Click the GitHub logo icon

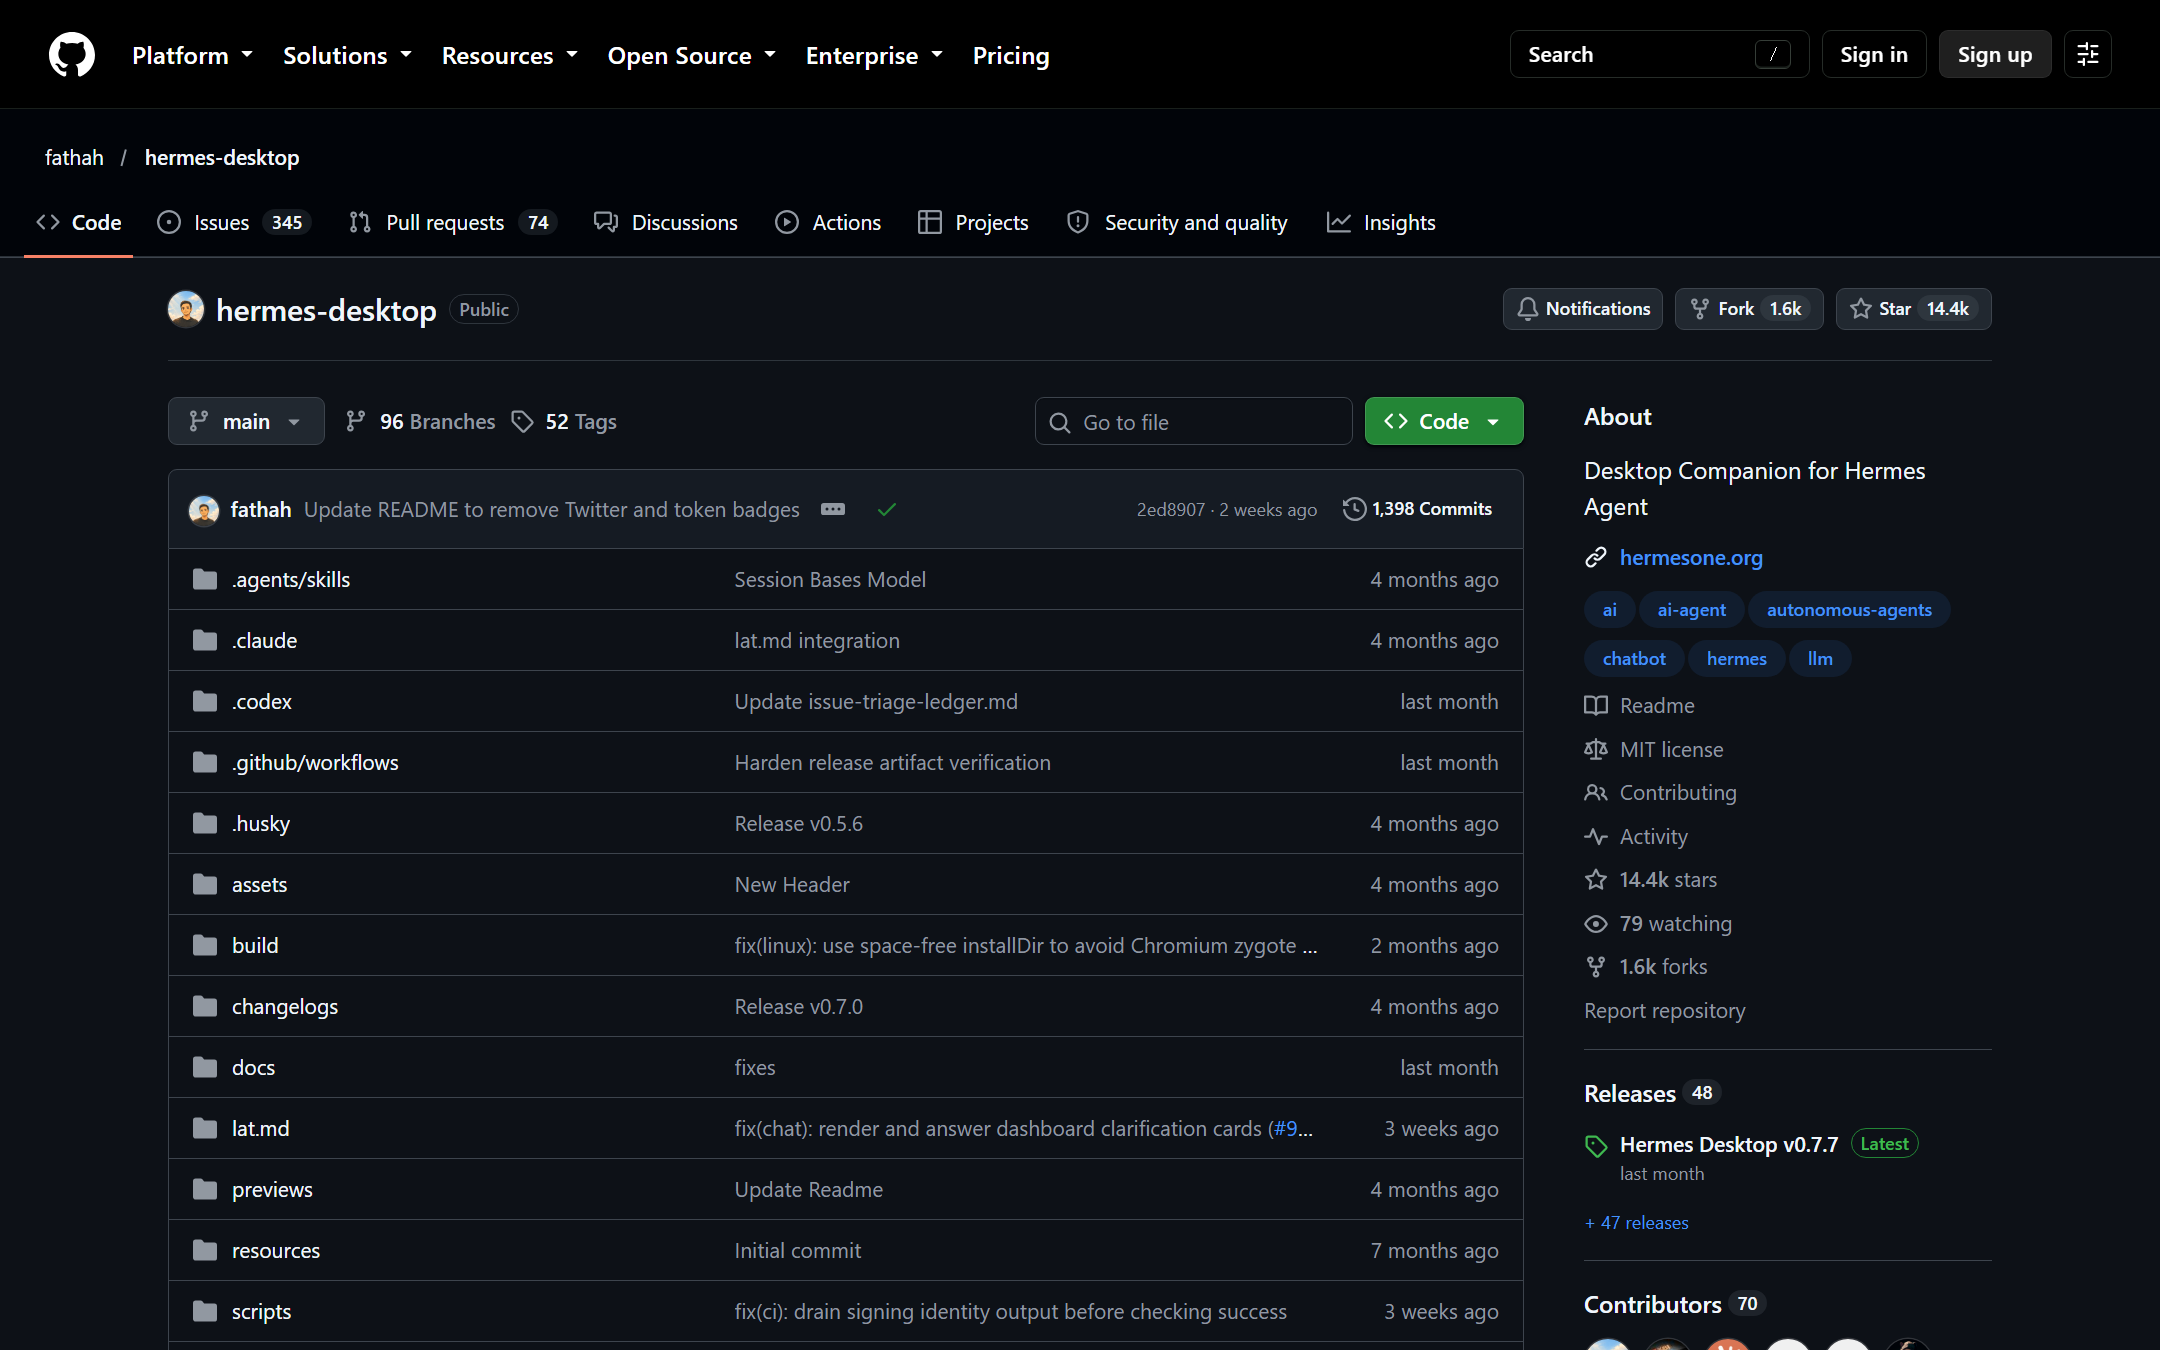(x=72, y=54)
